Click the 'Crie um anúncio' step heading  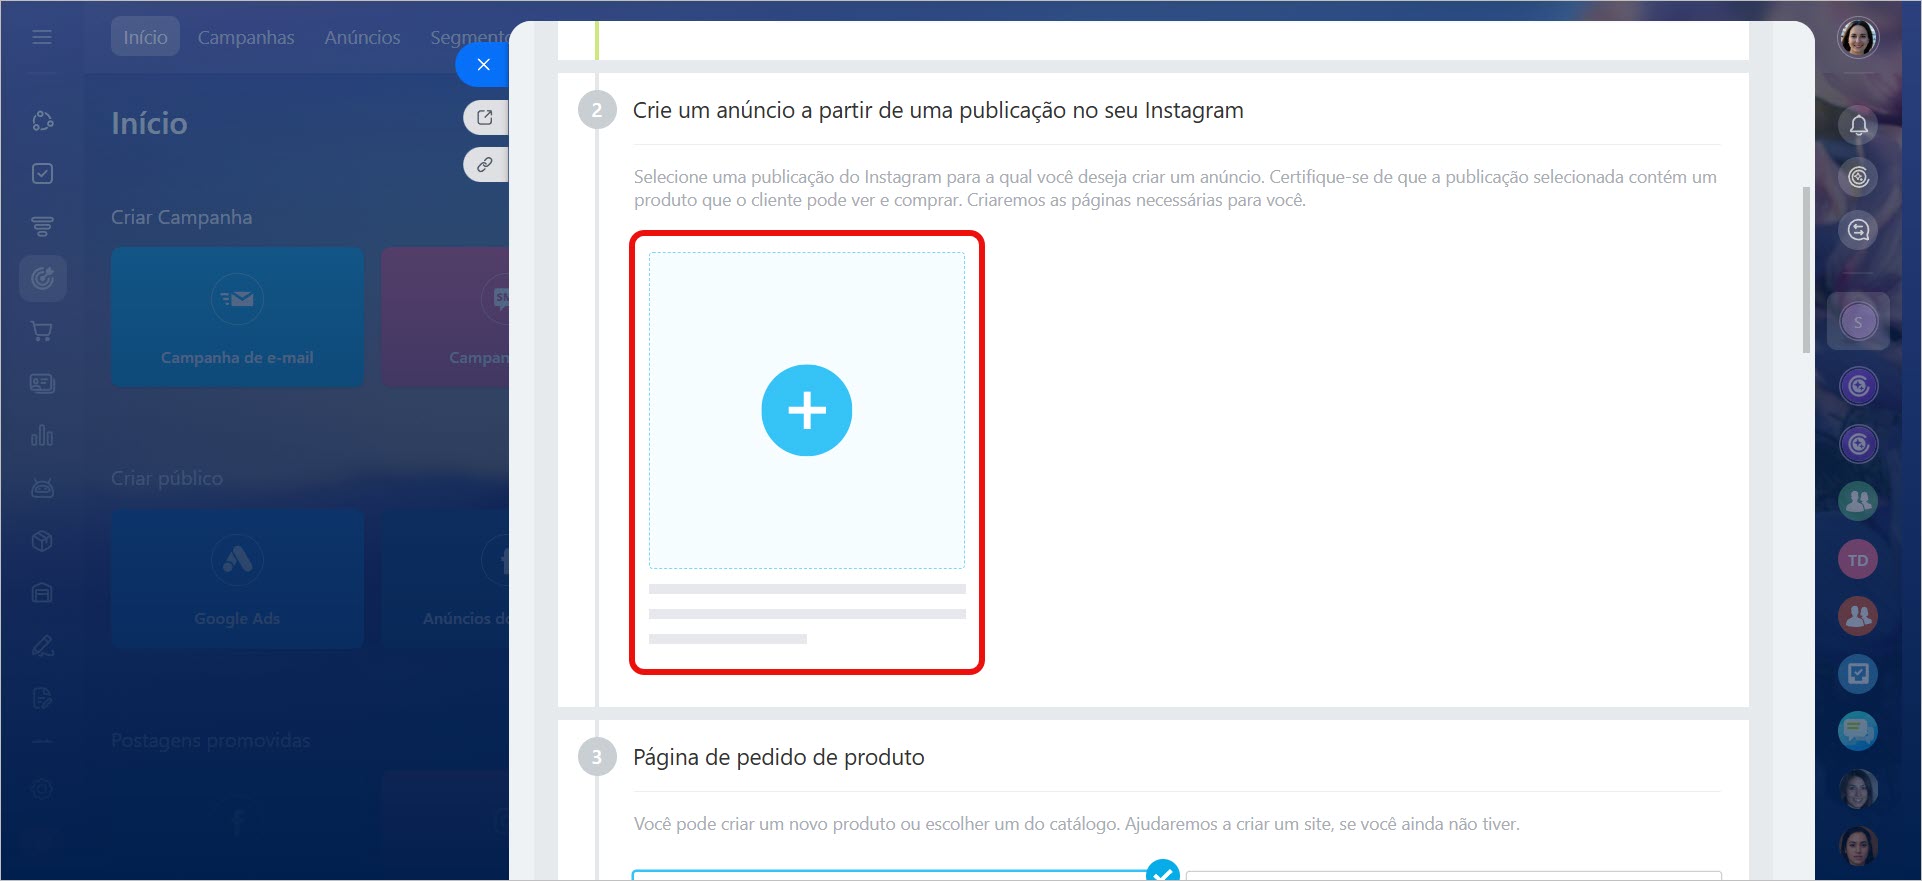[x=938, y=110]
